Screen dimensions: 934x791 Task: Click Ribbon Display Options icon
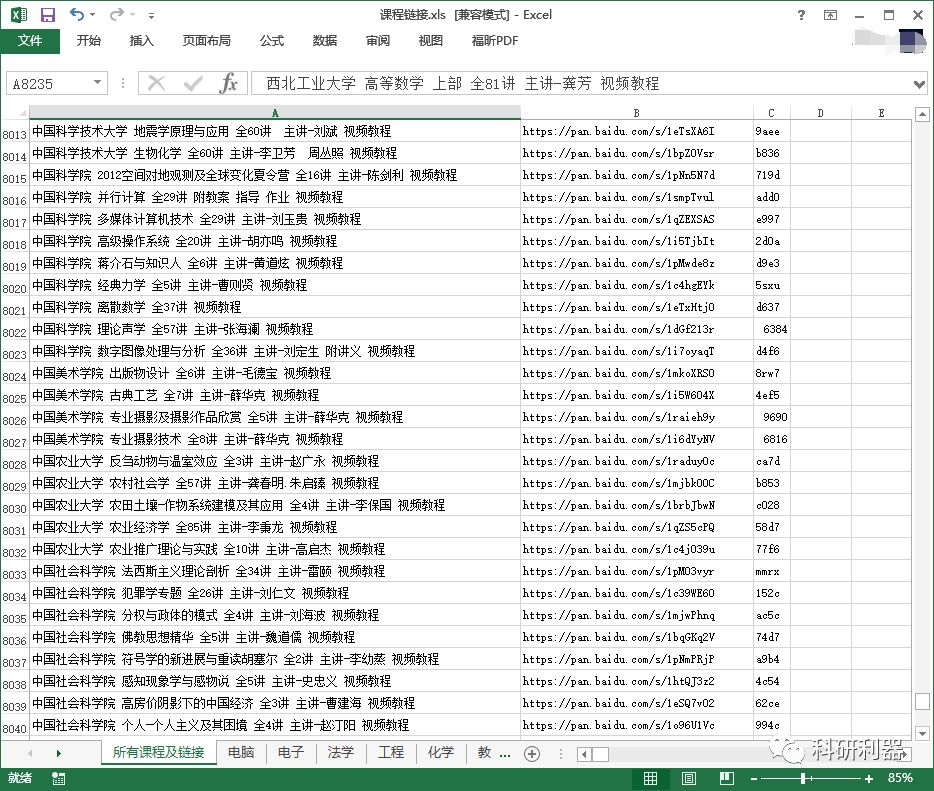[830, 15]
